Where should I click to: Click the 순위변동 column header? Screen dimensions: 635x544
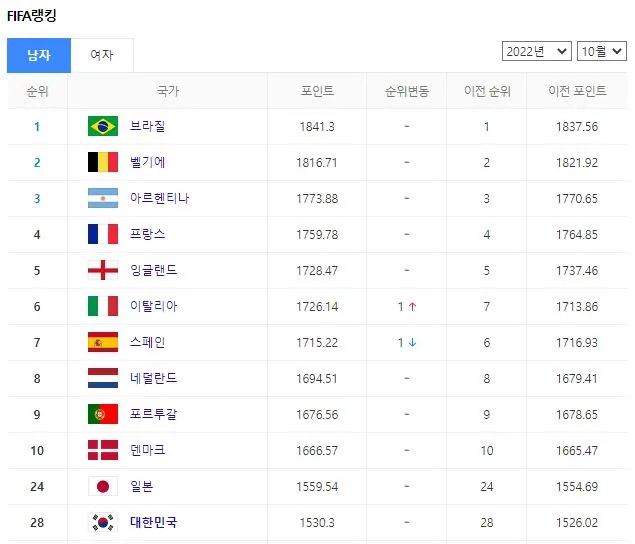click(x=407, y=91)
